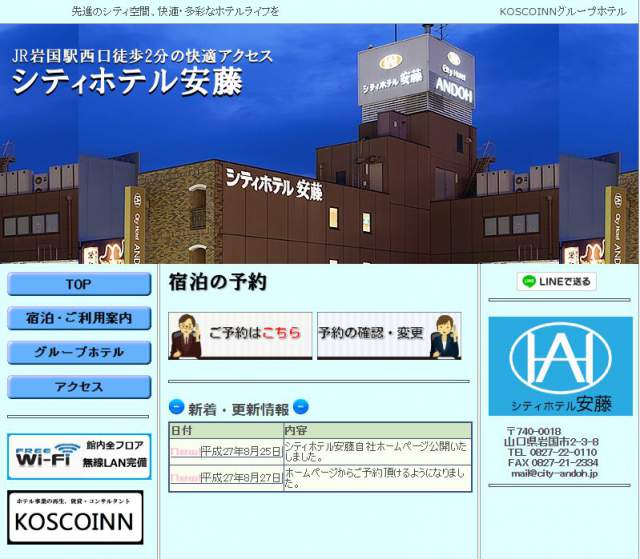Viewport: 640px width, 559px height.
Task: Click the mail@city-andoh.jp email address
Action: (x=554, y=474)
